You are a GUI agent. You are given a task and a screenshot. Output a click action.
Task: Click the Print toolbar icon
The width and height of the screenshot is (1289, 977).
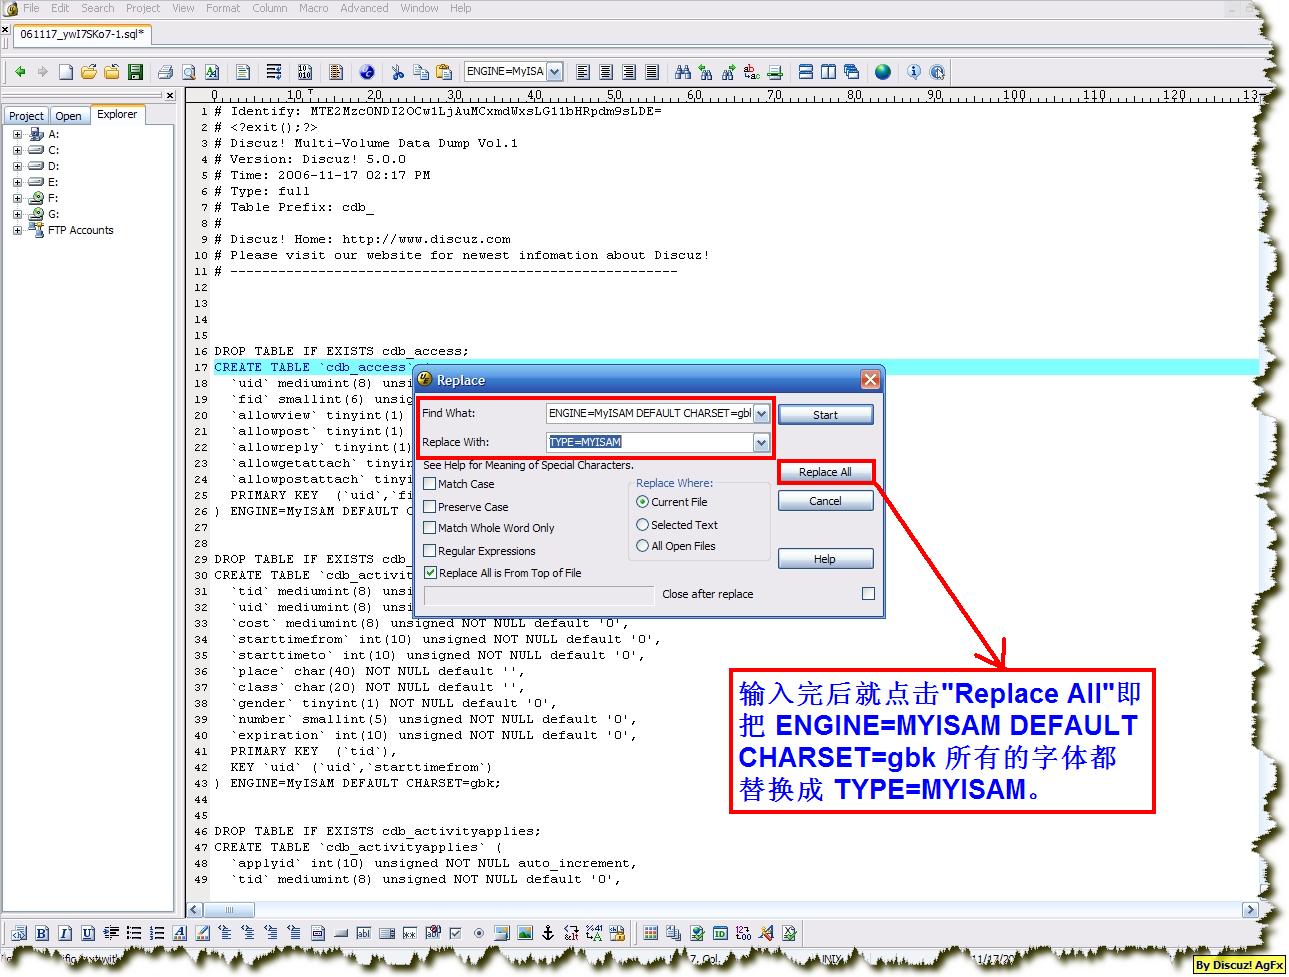tap(166, 72)
